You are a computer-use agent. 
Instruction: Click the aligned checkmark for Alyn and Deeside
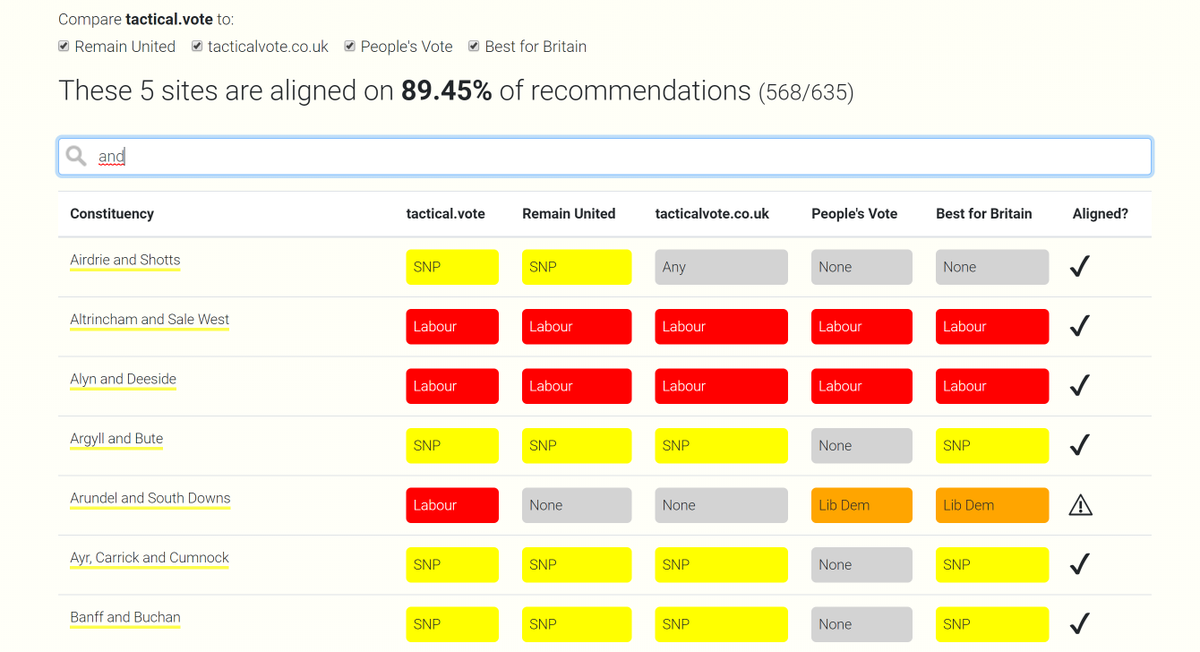(x=1079, y=386)
